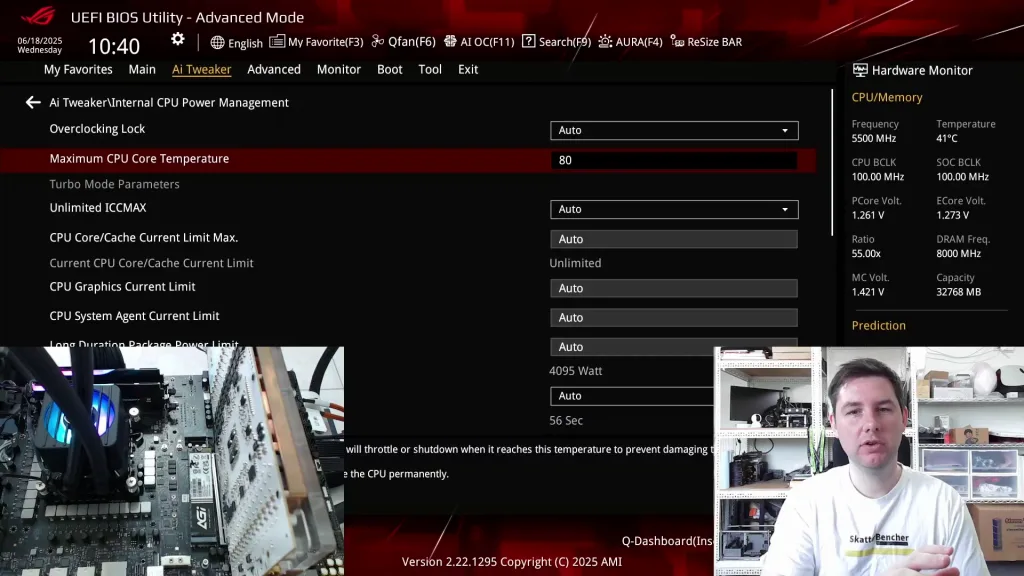The width and height of the screenshot is (1024, 576).
Task: Click the back arrow beside Ai Tweaker path
Action: [x=33, y=103]
